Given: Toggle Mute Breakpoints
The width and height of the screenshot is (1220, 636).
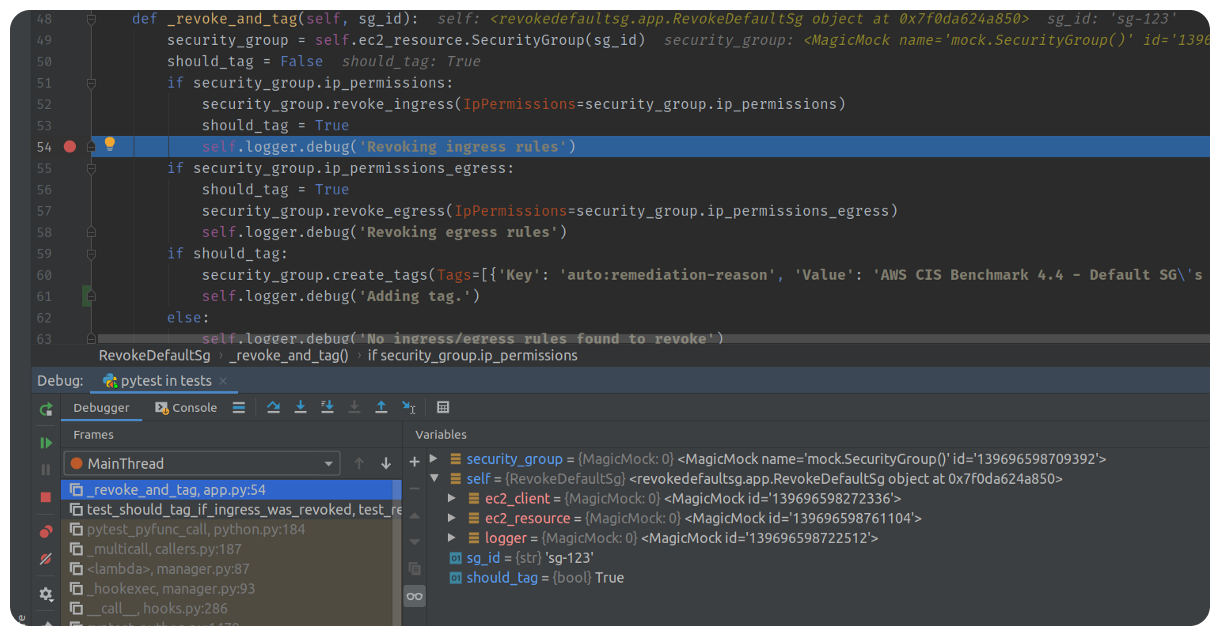Looking at the screenshot, I should [x=46, y=559].
